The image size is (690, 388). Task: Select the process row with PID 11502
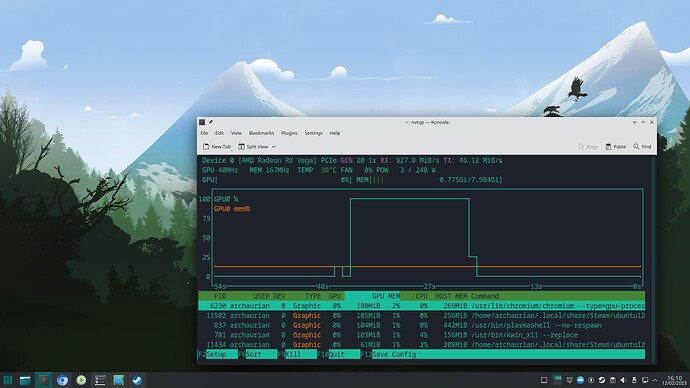pos(422,315)
